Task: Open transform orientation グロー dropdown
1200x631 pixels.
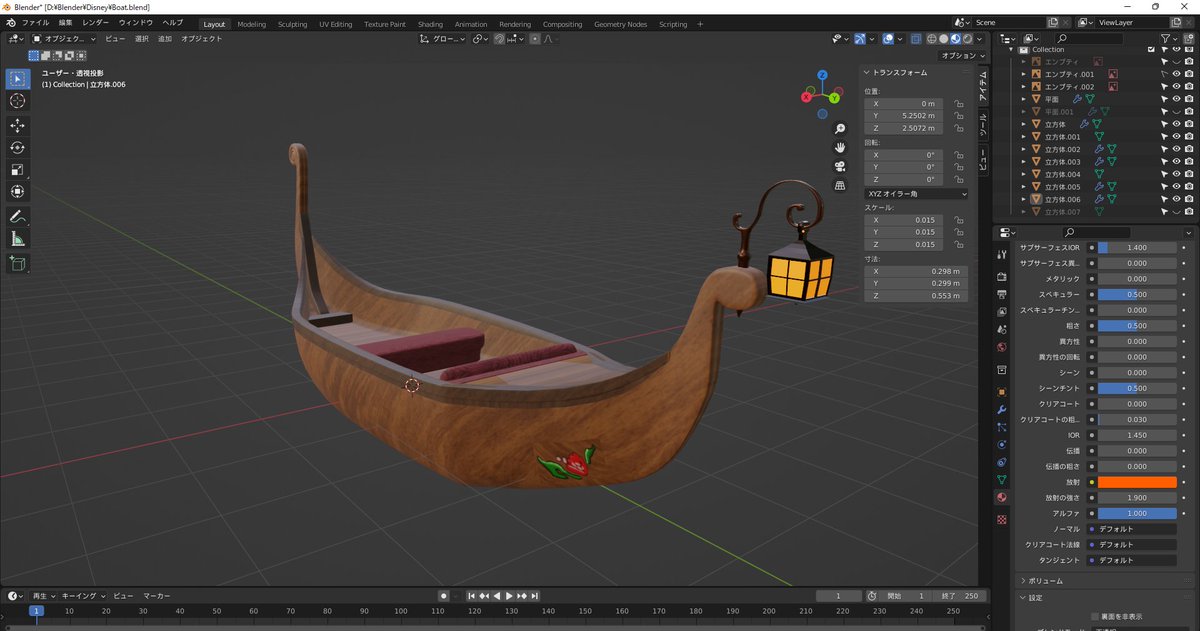Action: (x=443, y=39)
